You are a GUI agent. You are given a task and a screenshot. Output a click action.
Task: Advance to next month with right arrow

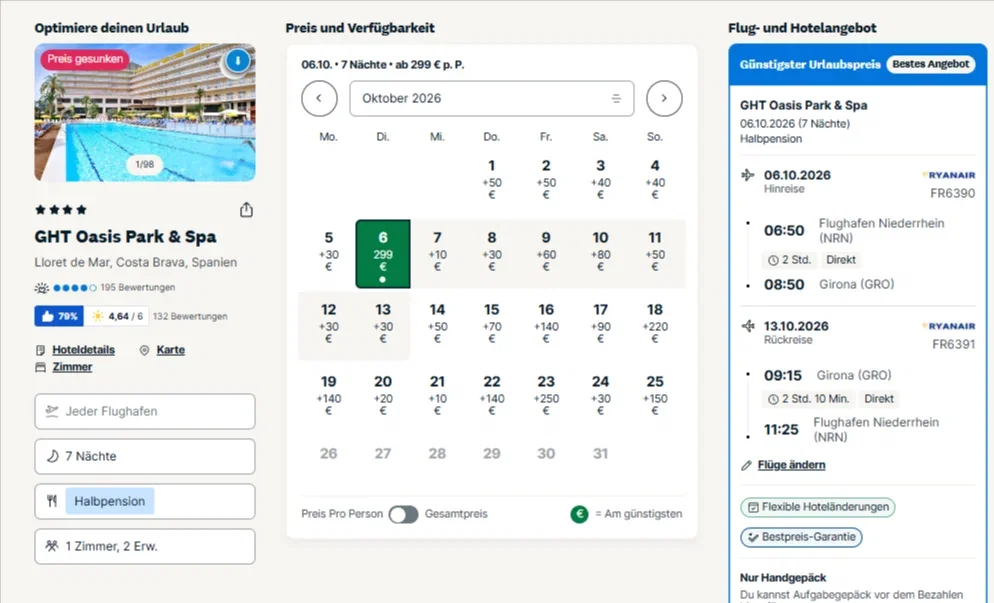664,98
